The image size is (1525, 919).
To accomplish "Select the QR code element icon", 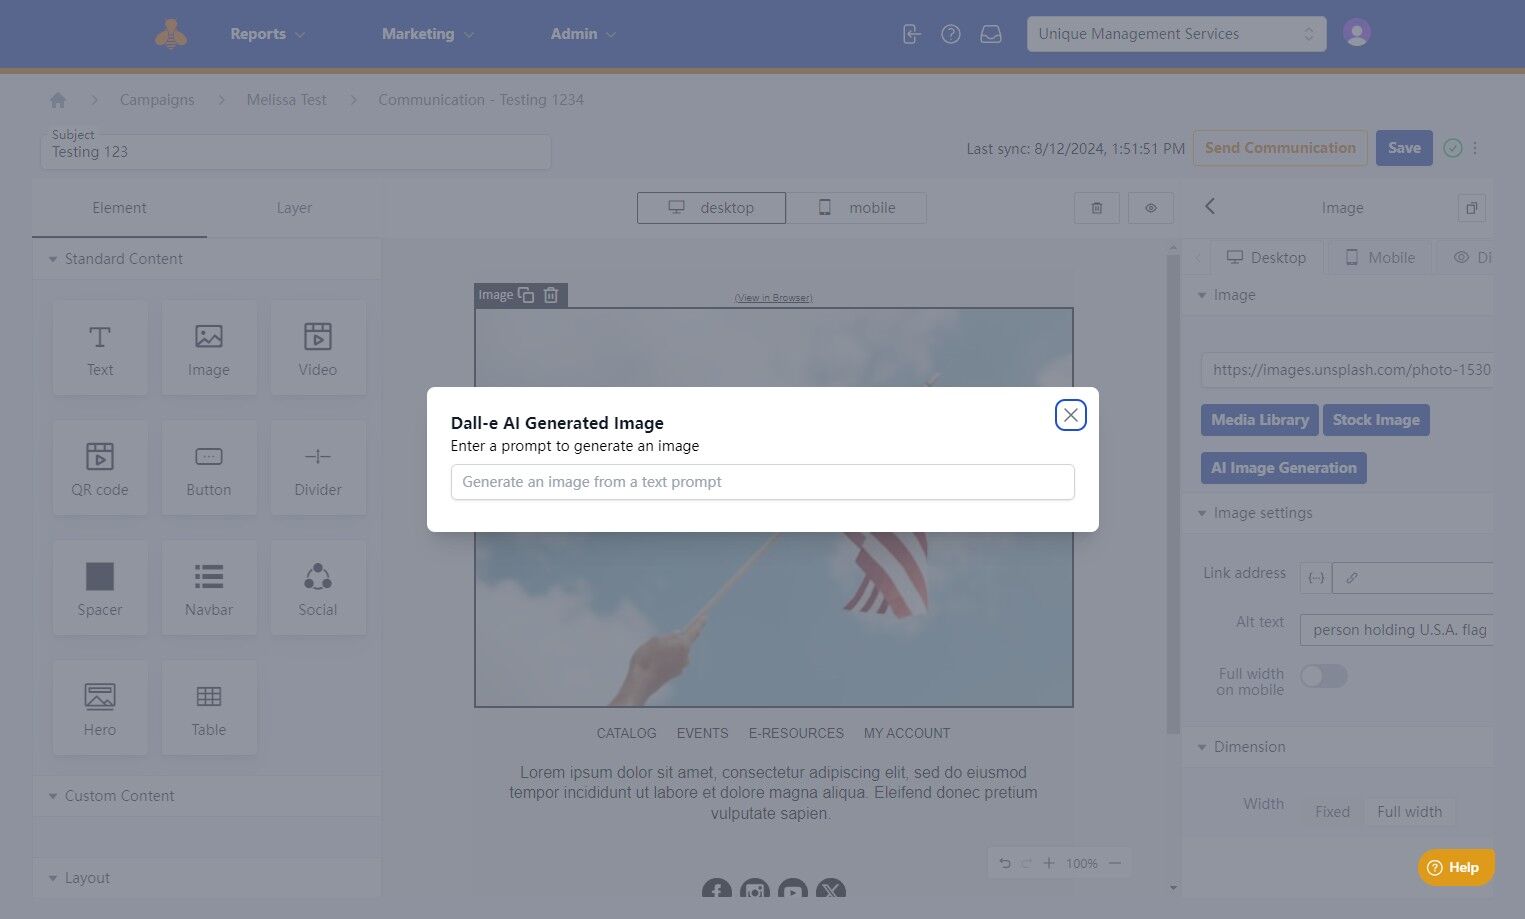I will click(100, 457).
